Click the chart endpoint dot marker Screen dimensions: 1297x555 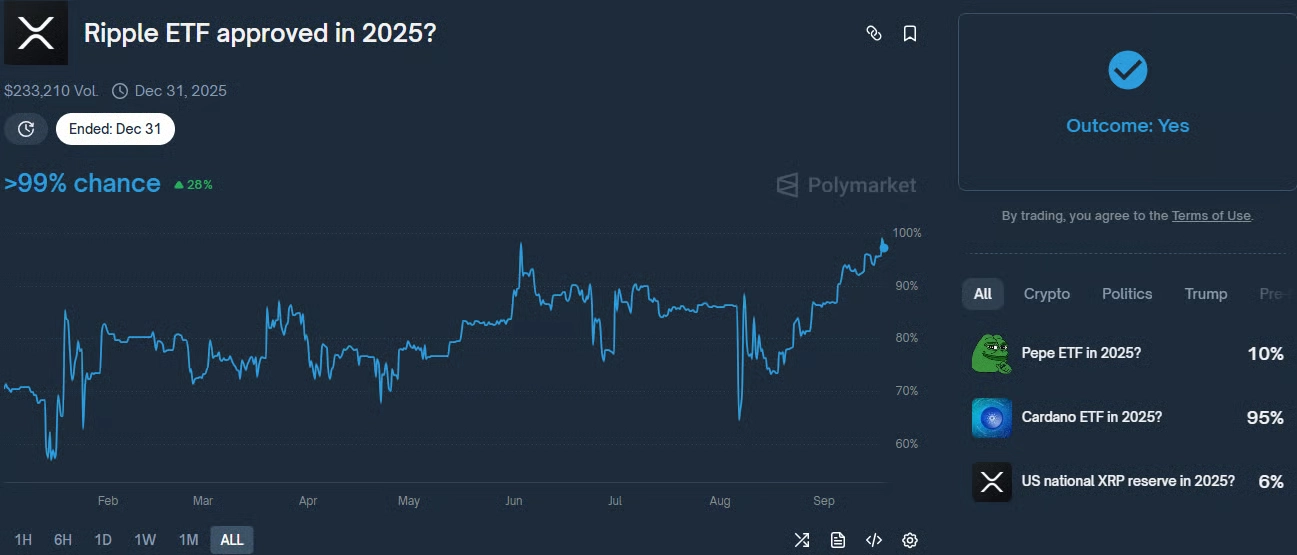coord(884,247)
